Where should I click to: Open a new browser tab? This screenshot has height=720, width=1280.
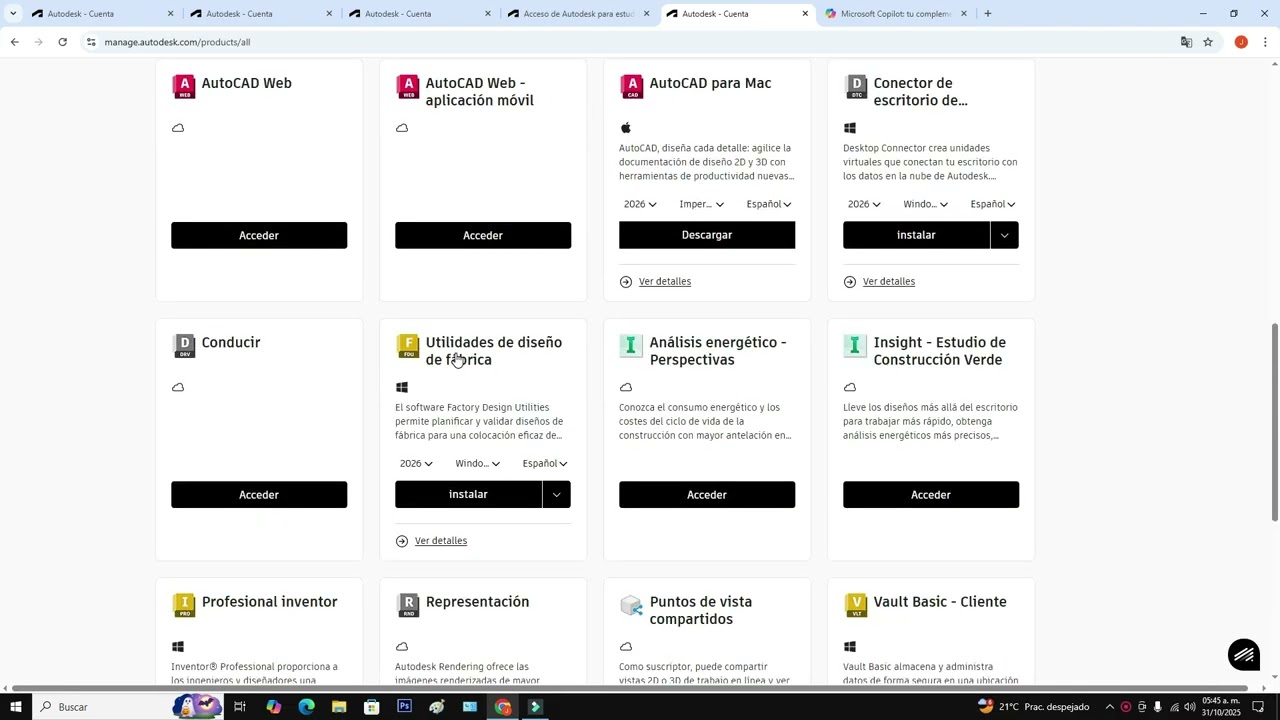988,14
